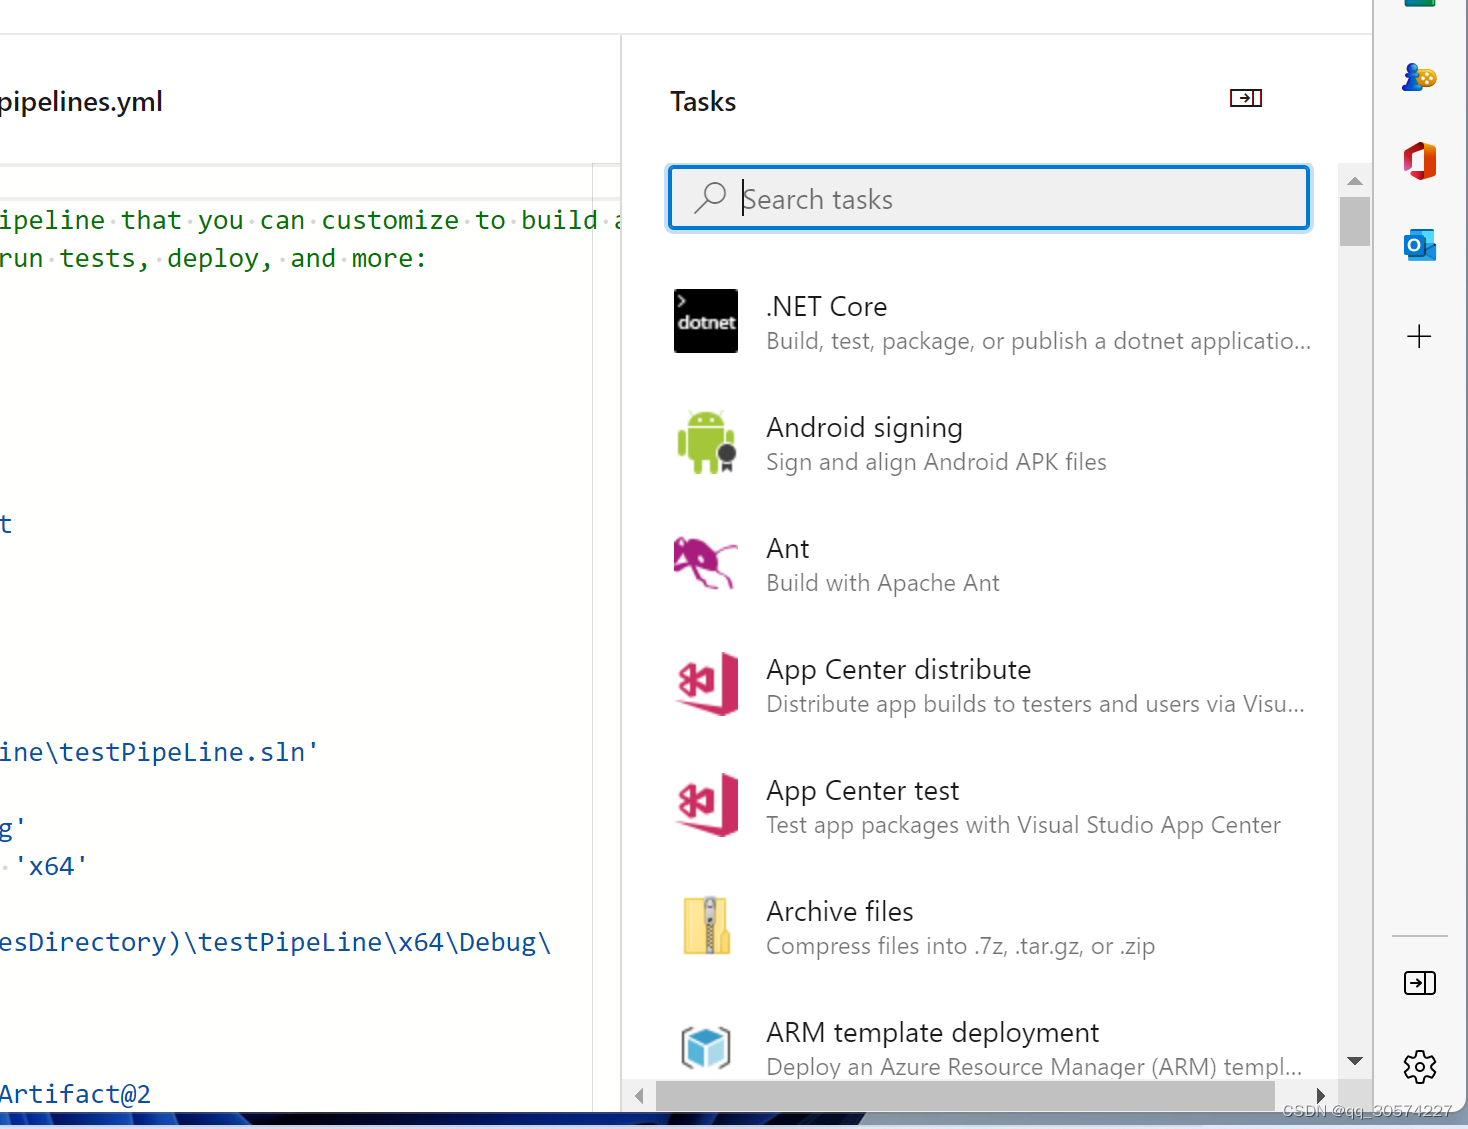Open Outlook in Edge sidebar
The height and width of the screenshot is (1129, 1468).
tap(1419, 245)
